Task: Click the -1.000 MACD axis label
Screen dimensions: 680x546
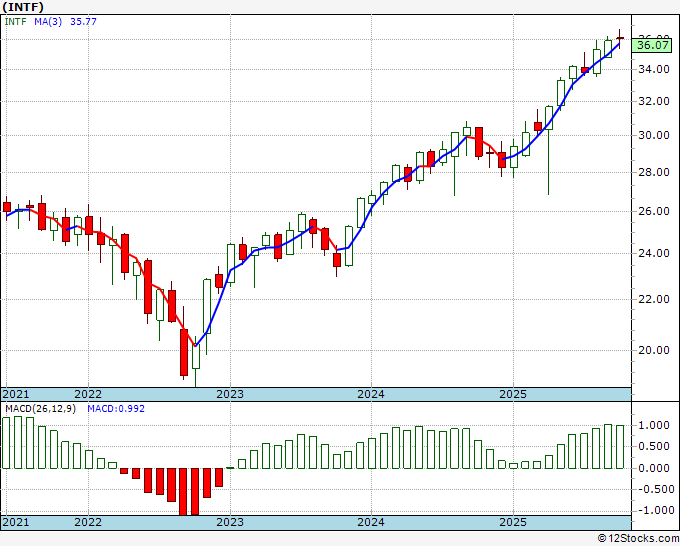Action: click(x=654, y=510)
